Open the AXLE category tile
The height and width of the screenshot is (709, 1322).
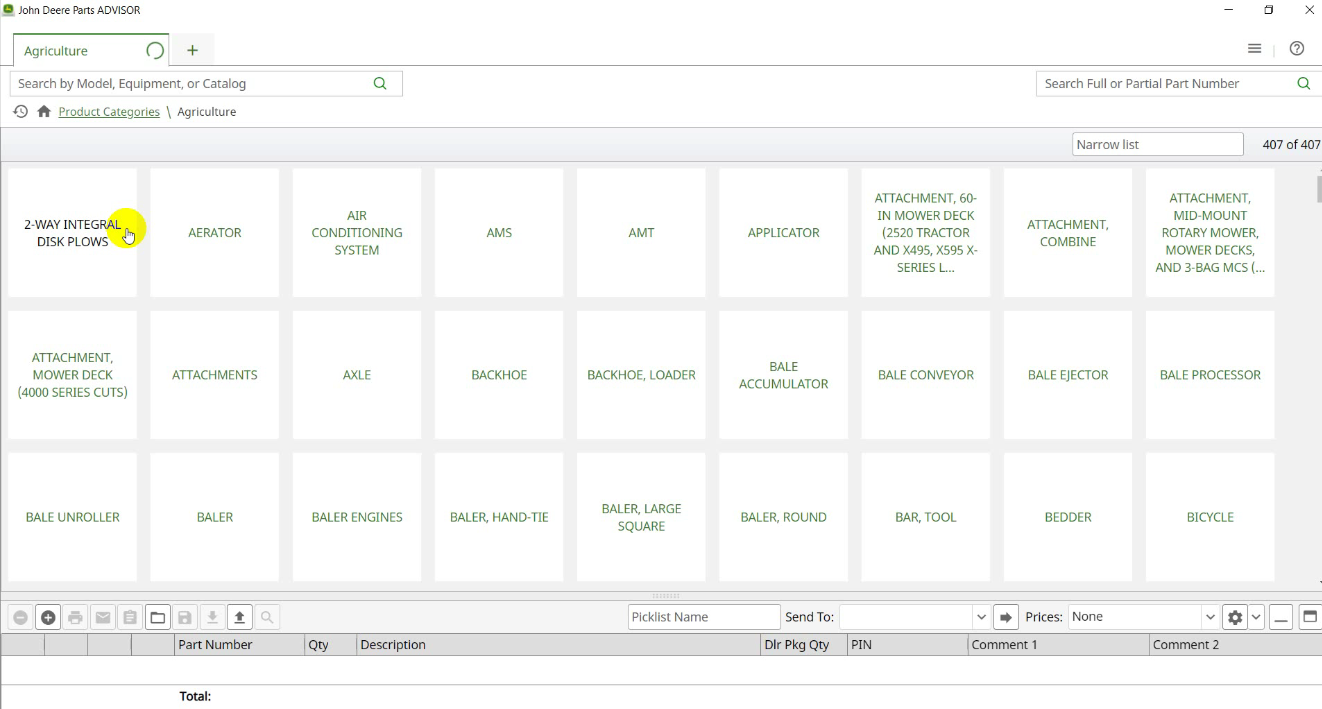click(x=357, y=375)
